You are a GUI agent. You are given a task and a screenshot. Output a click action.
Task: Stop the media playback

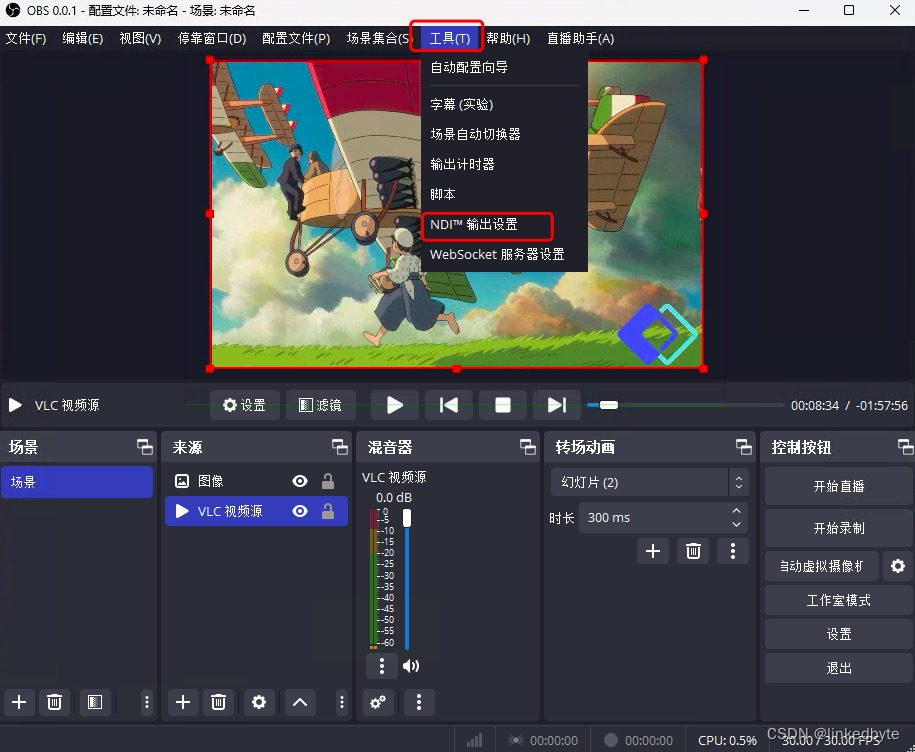click(x=503, y=405)
